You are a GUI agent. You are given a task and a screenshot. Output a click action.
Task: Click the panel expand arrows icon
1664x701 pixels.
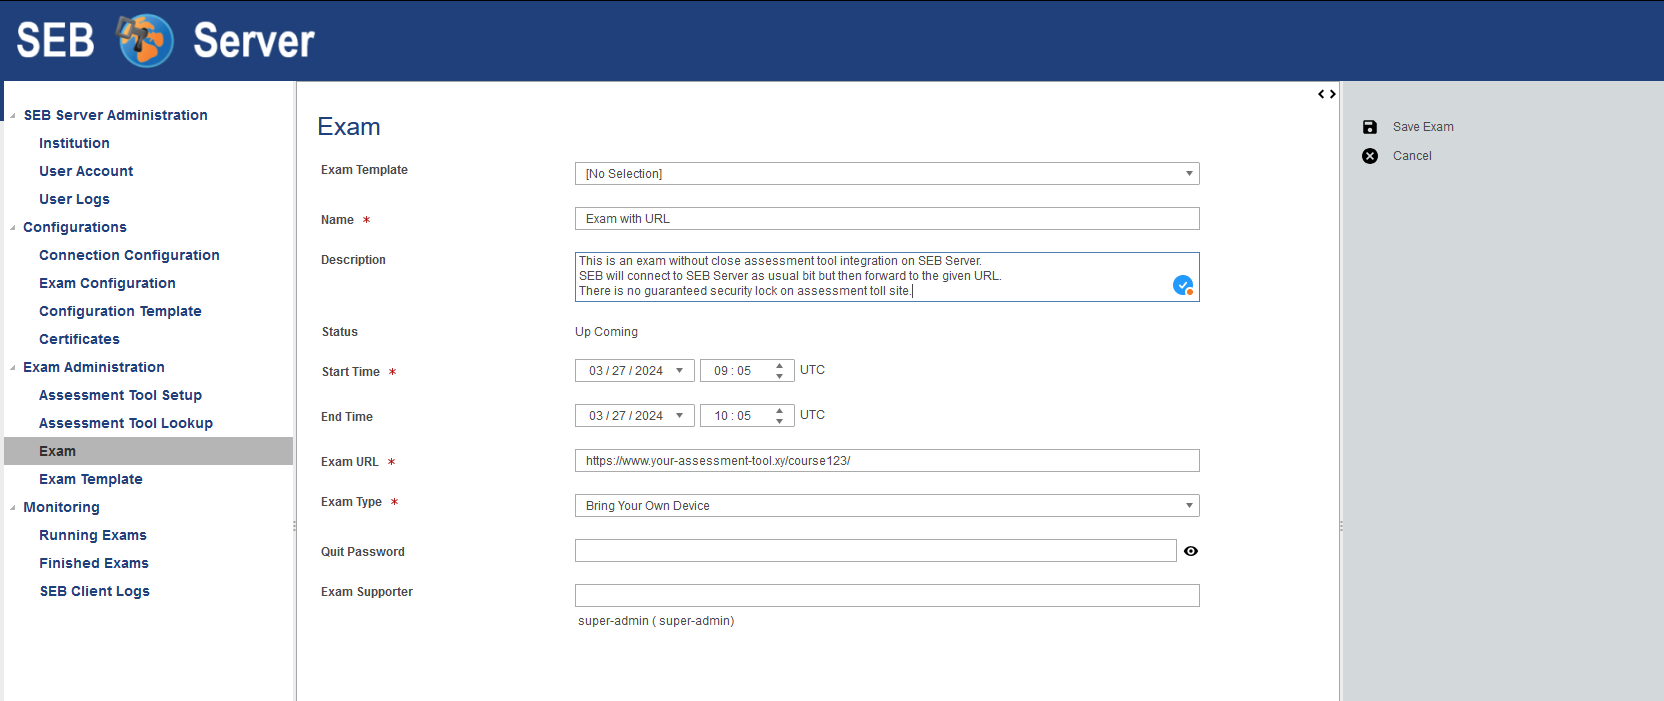(1326, 94)
